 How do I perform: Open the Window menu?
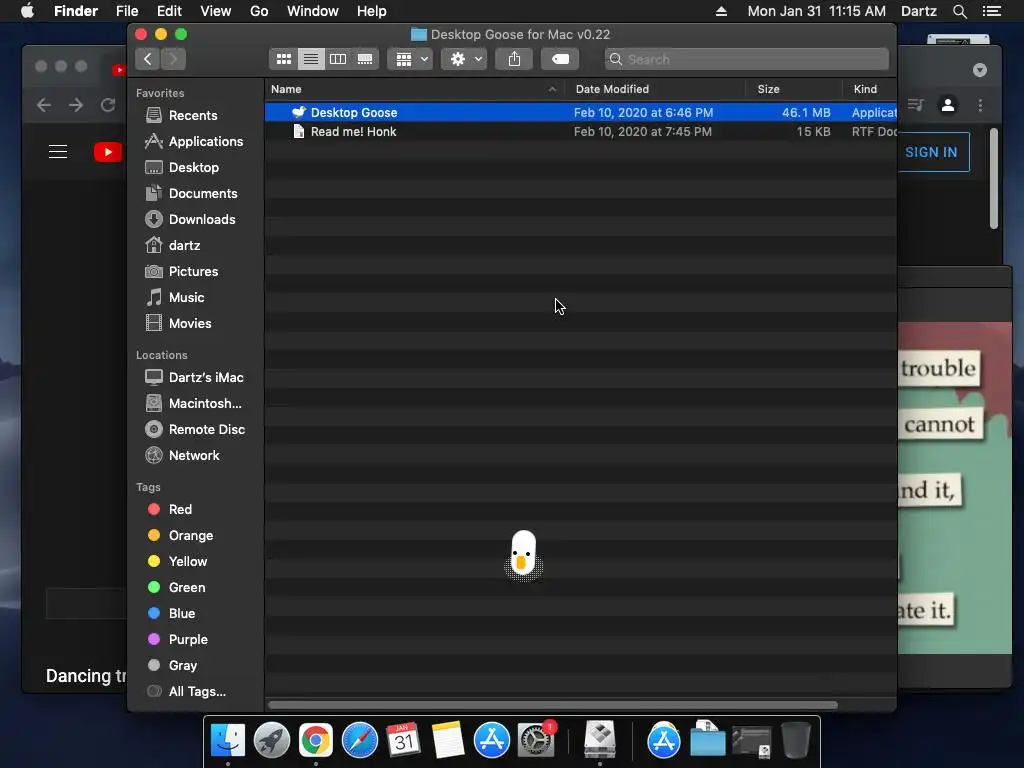313,11
